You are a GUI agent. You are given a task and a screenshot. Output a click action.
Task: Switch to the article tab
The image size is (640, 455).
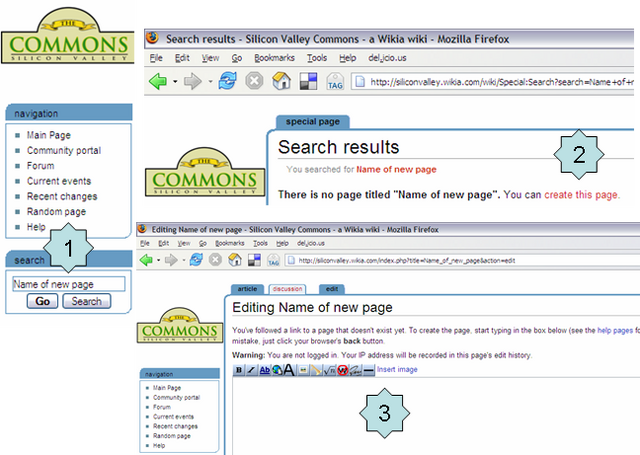pyautogui.click(x=247, y=289)
